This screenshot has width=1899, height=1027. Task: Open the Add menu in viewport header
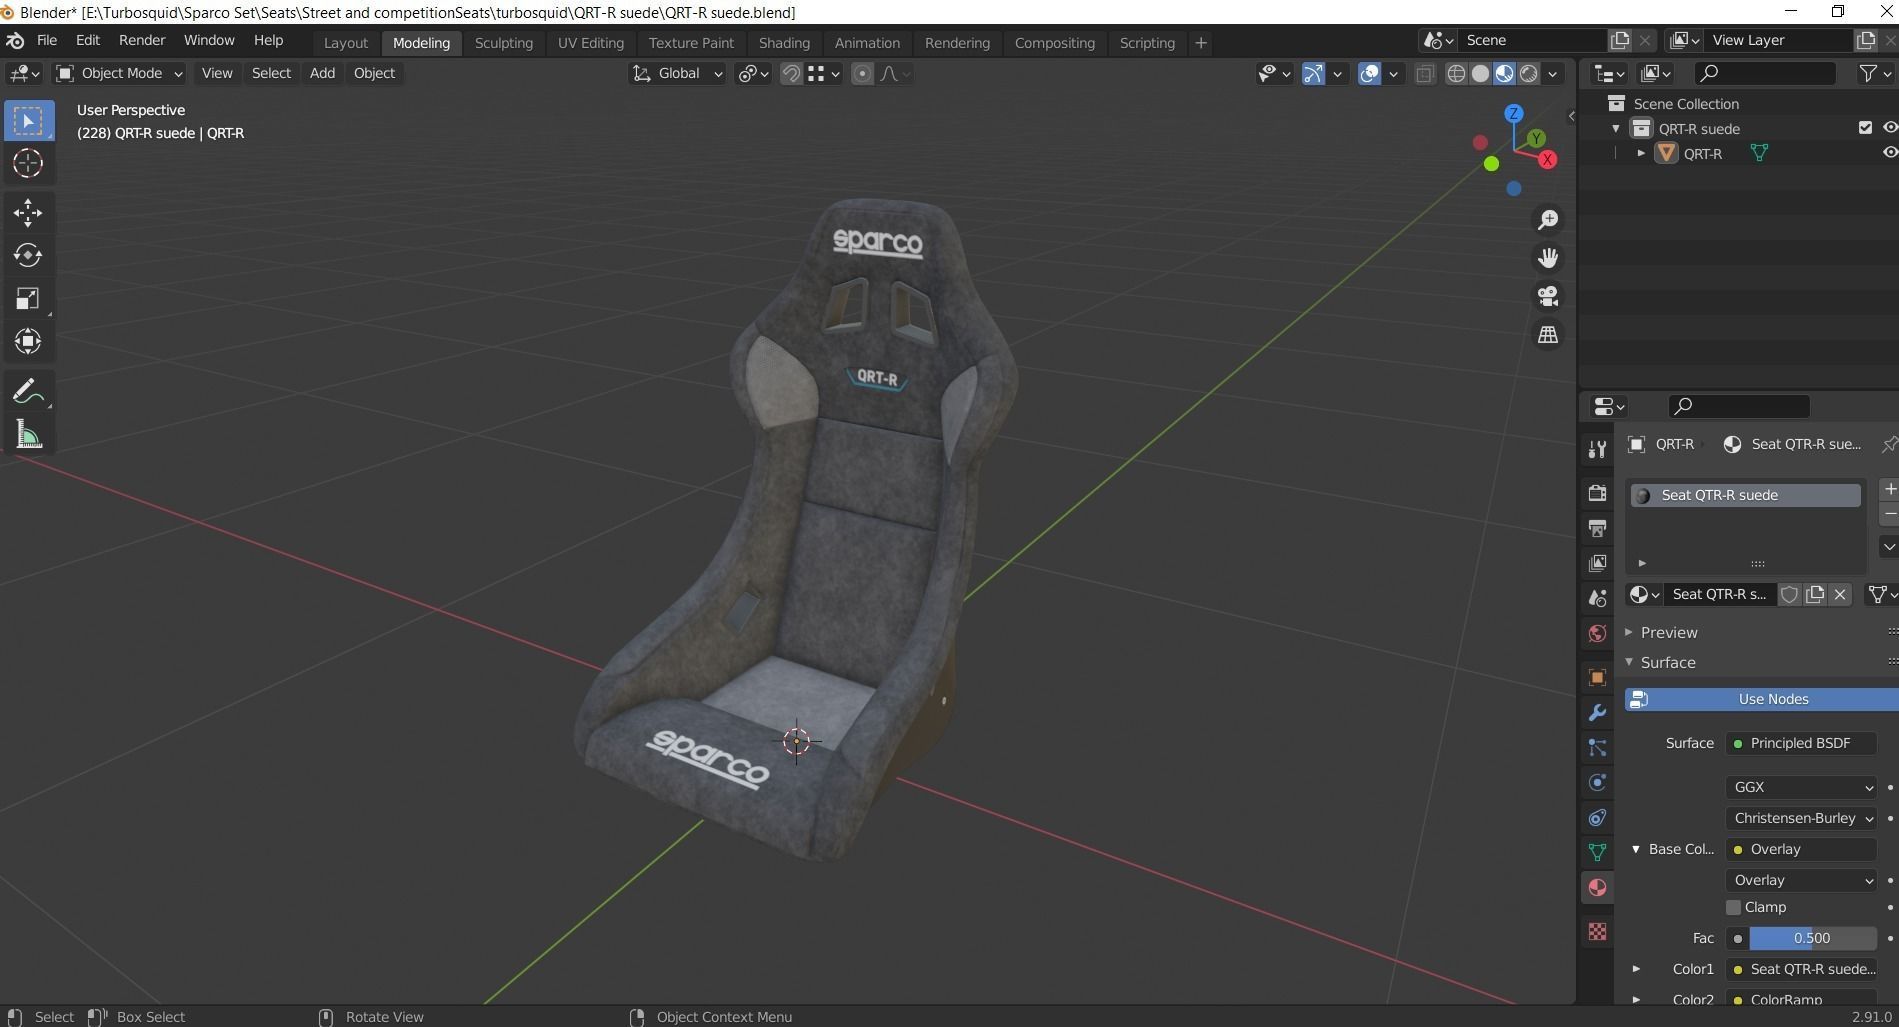[x=322, y=73]
